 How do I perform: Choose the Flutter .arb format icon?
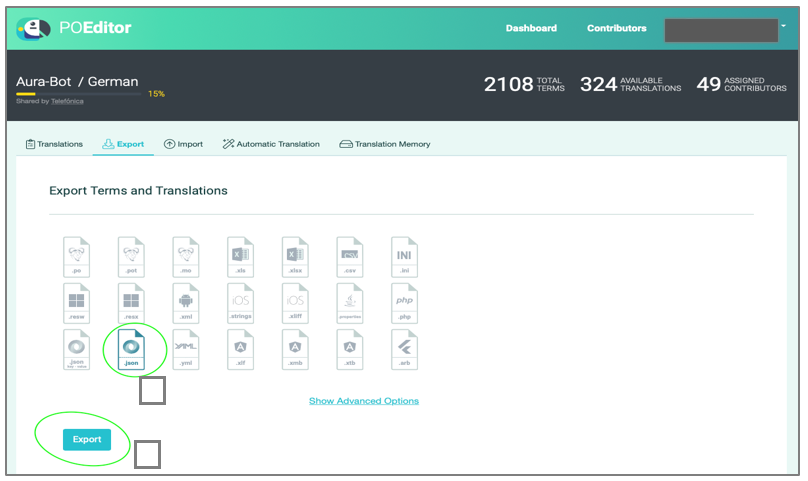[x=404, y=350]
